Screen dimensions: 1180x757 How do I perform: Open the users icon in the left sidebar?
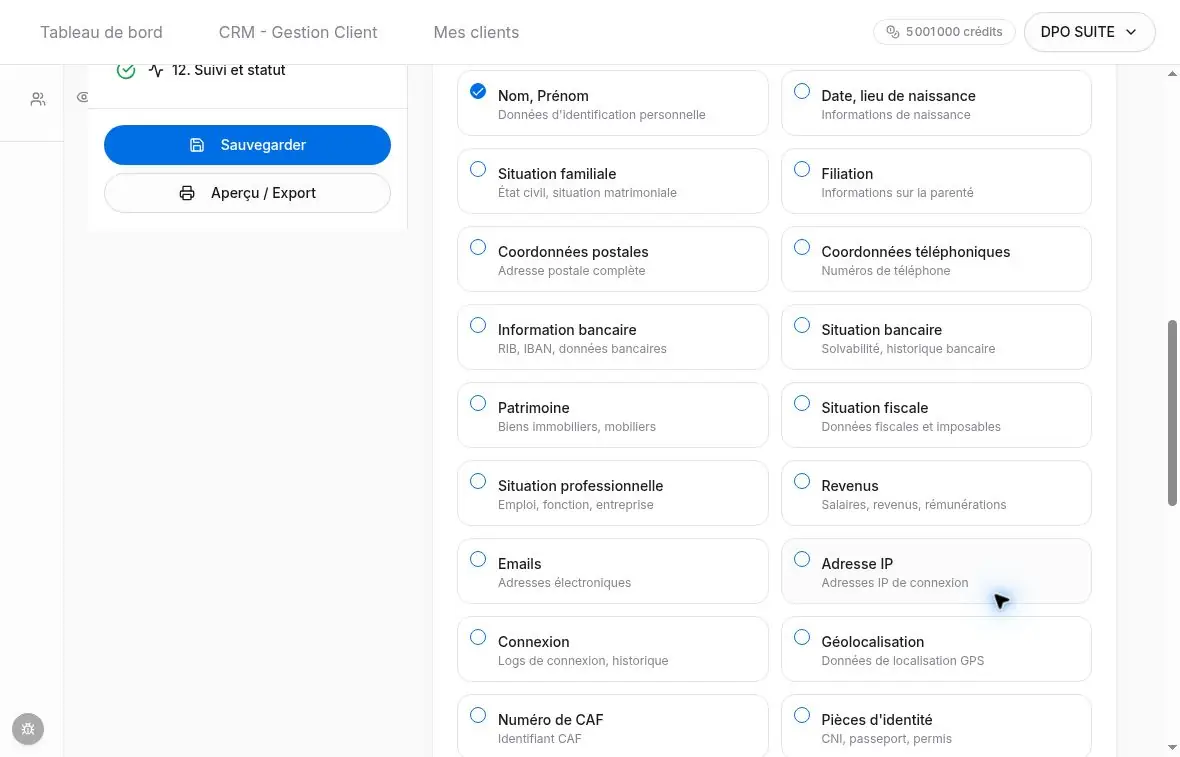pos(38,99)
